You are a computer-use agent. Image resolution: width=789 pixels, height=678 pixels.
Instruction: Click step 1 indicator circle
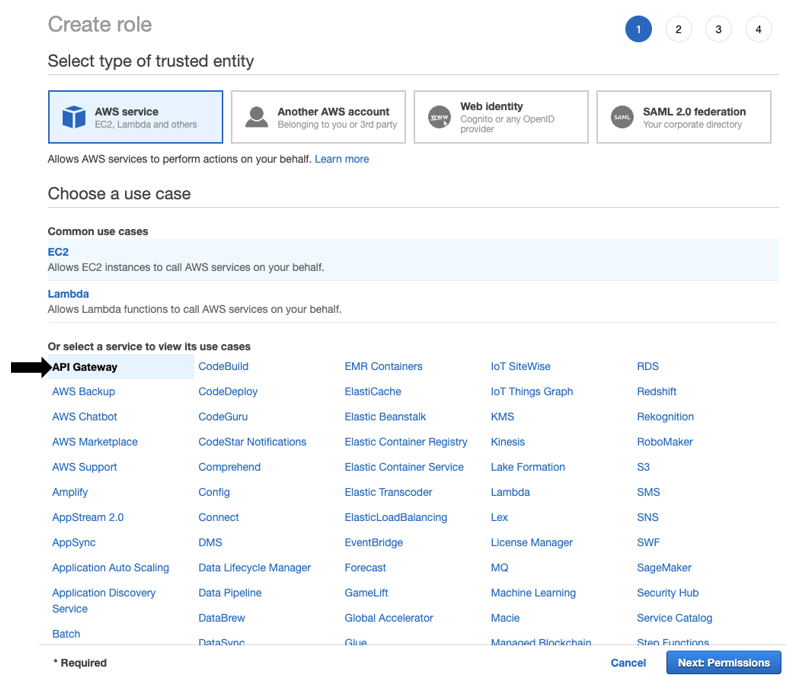tap(639, 29)
